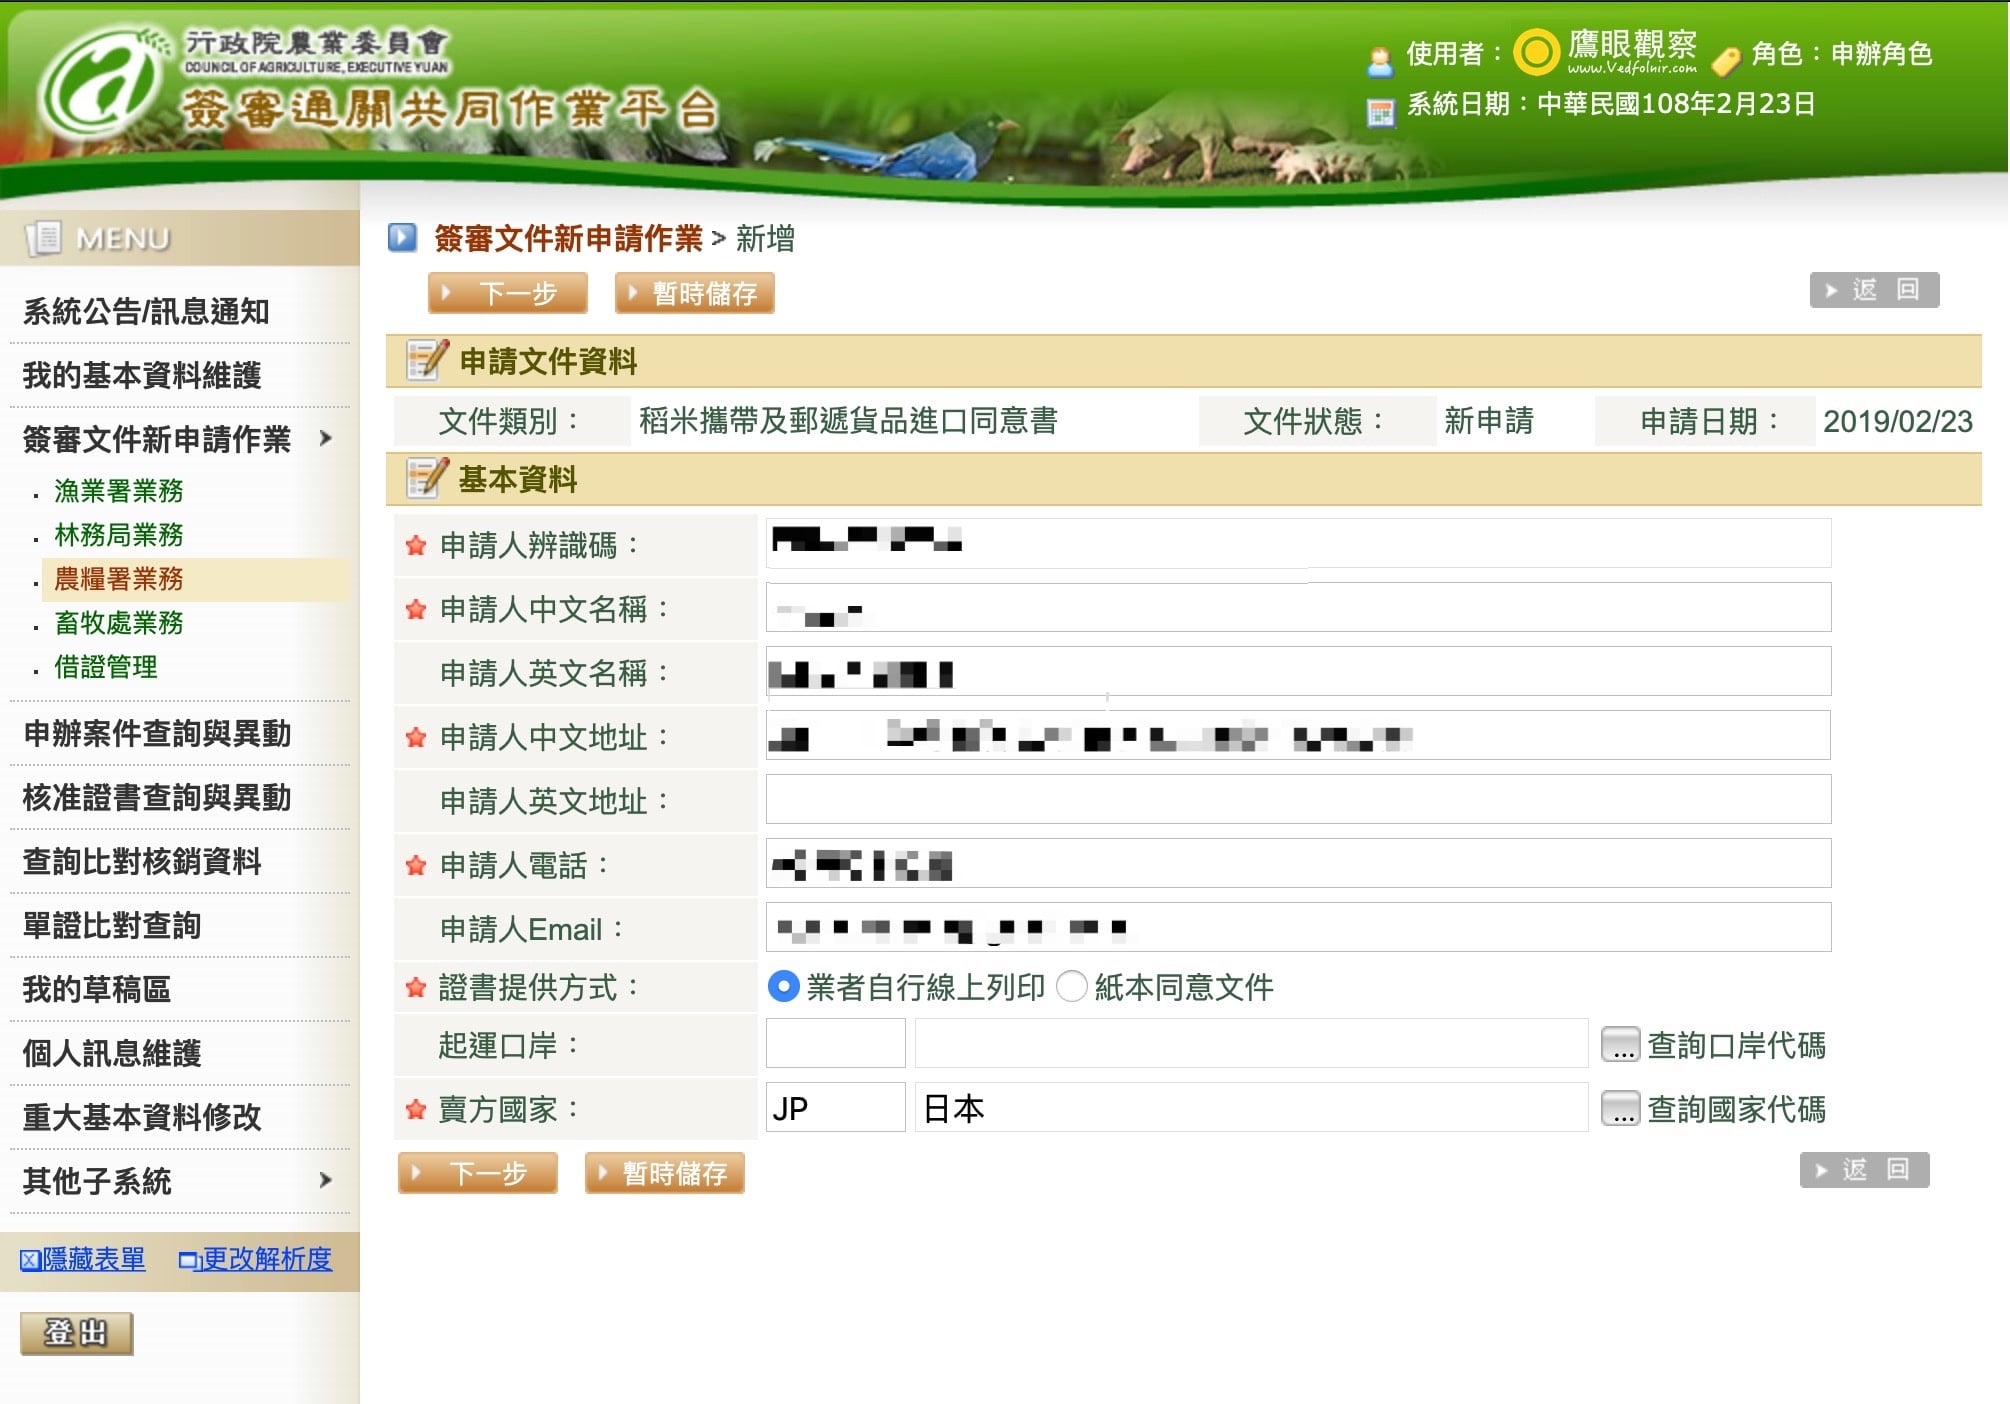
Task: Focus the 申請人中文地址 input field
Action: pyautogui.click(x=1298, y=735)
